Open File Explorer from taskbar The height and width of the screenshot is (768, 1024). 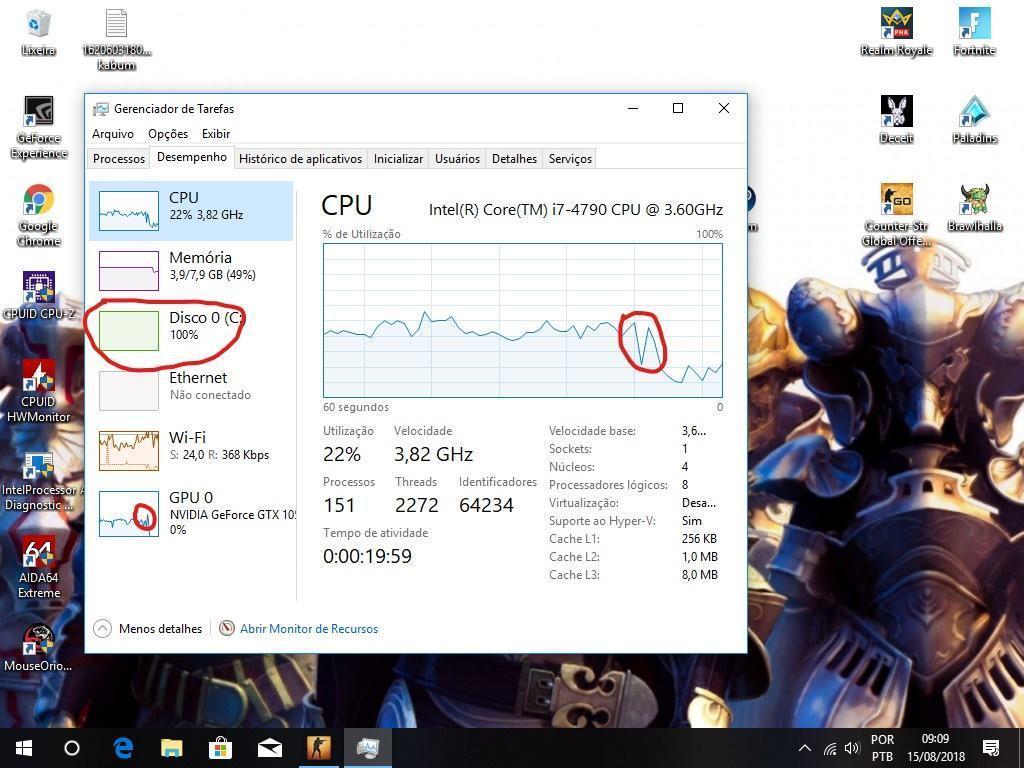pos(172,748)
